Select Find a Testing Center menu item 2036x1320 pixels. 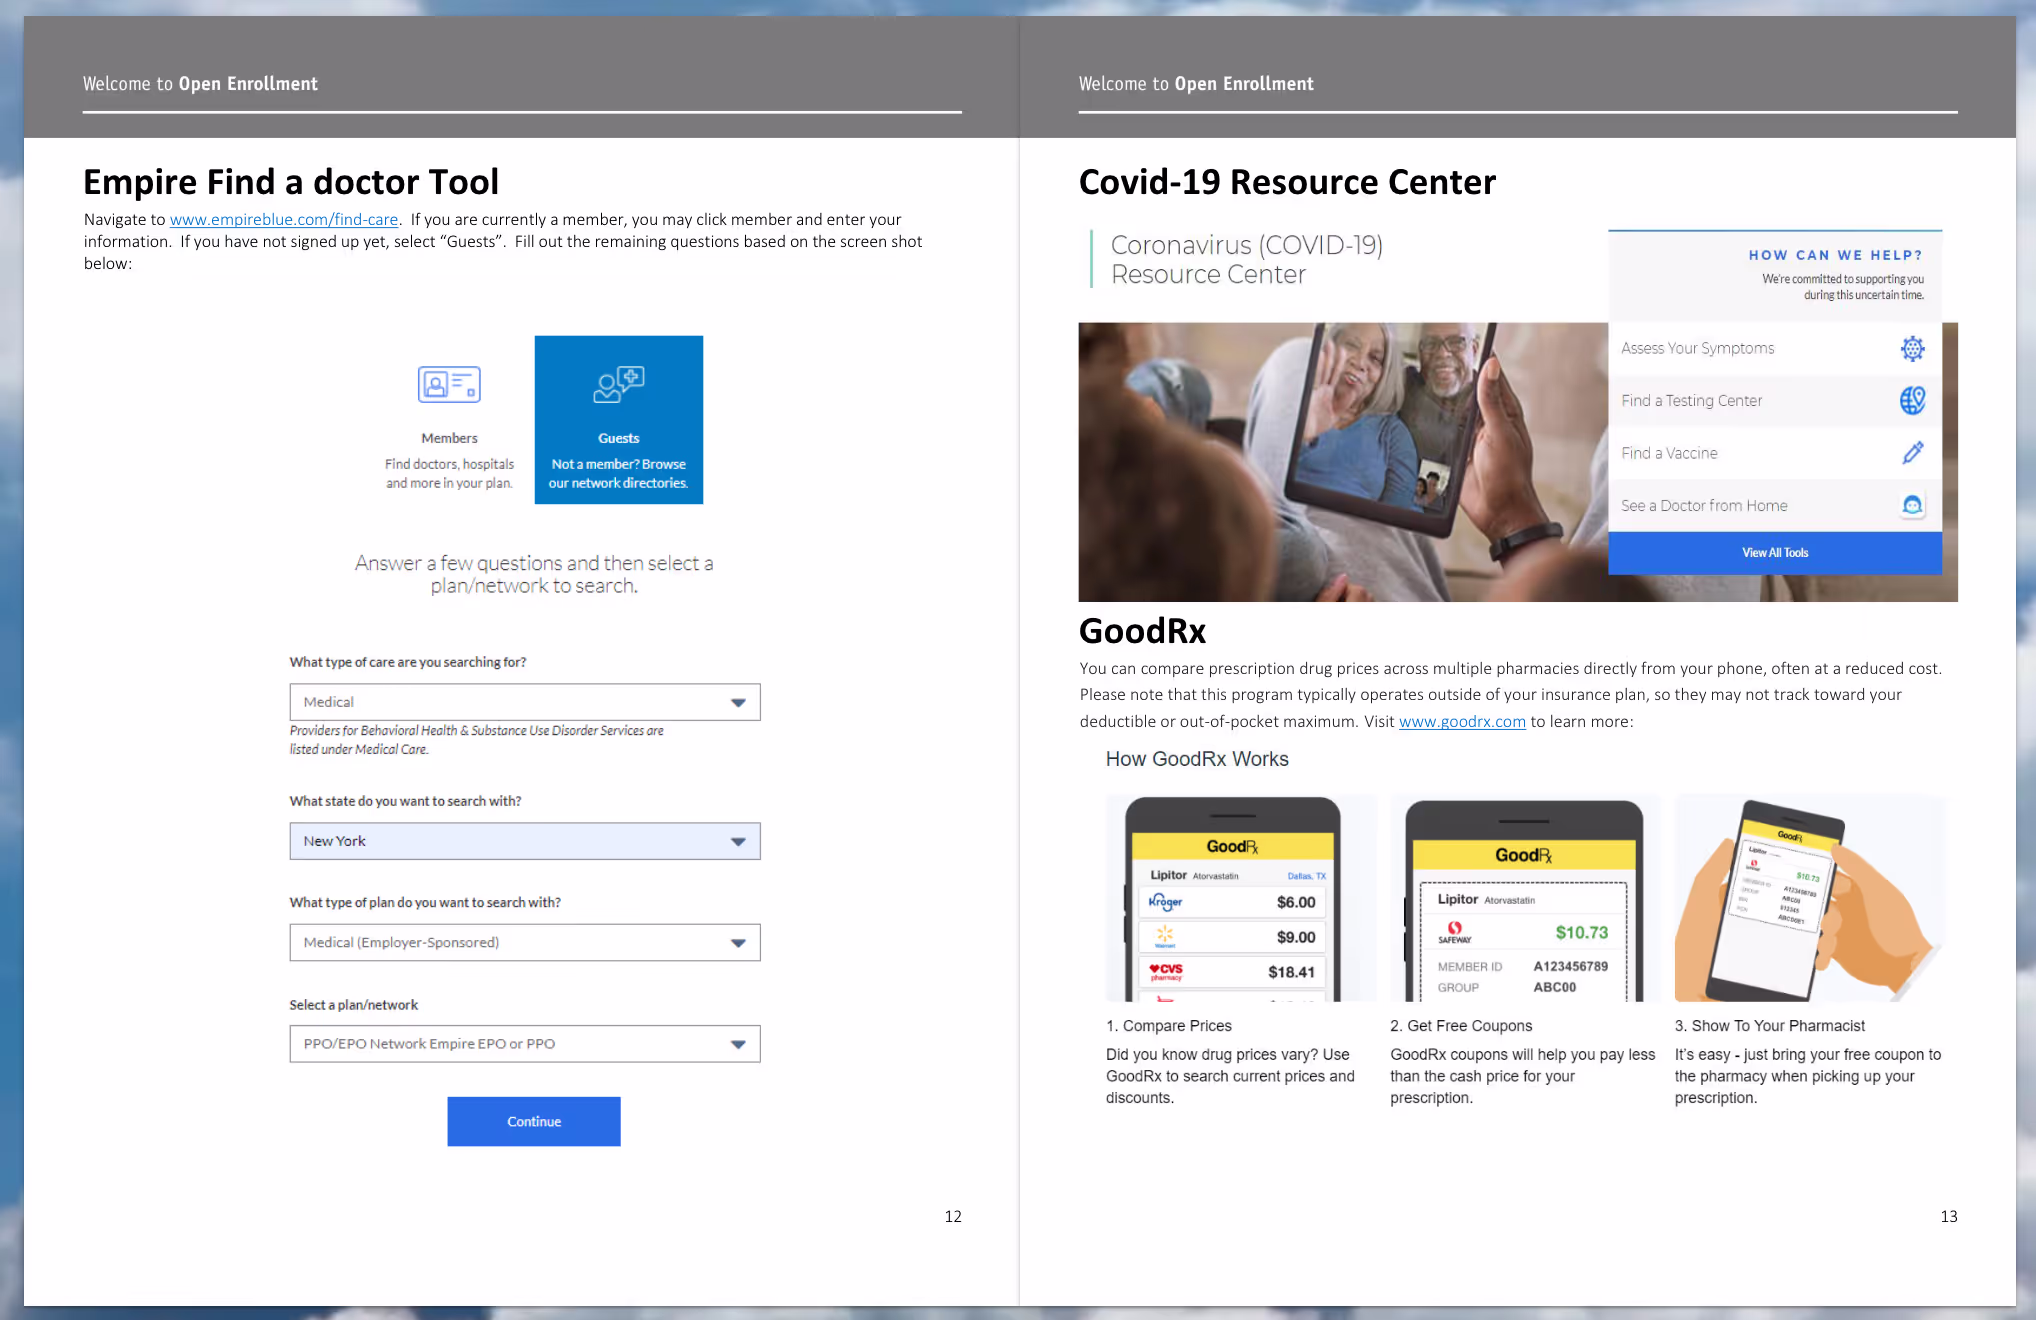(1775, 400)
